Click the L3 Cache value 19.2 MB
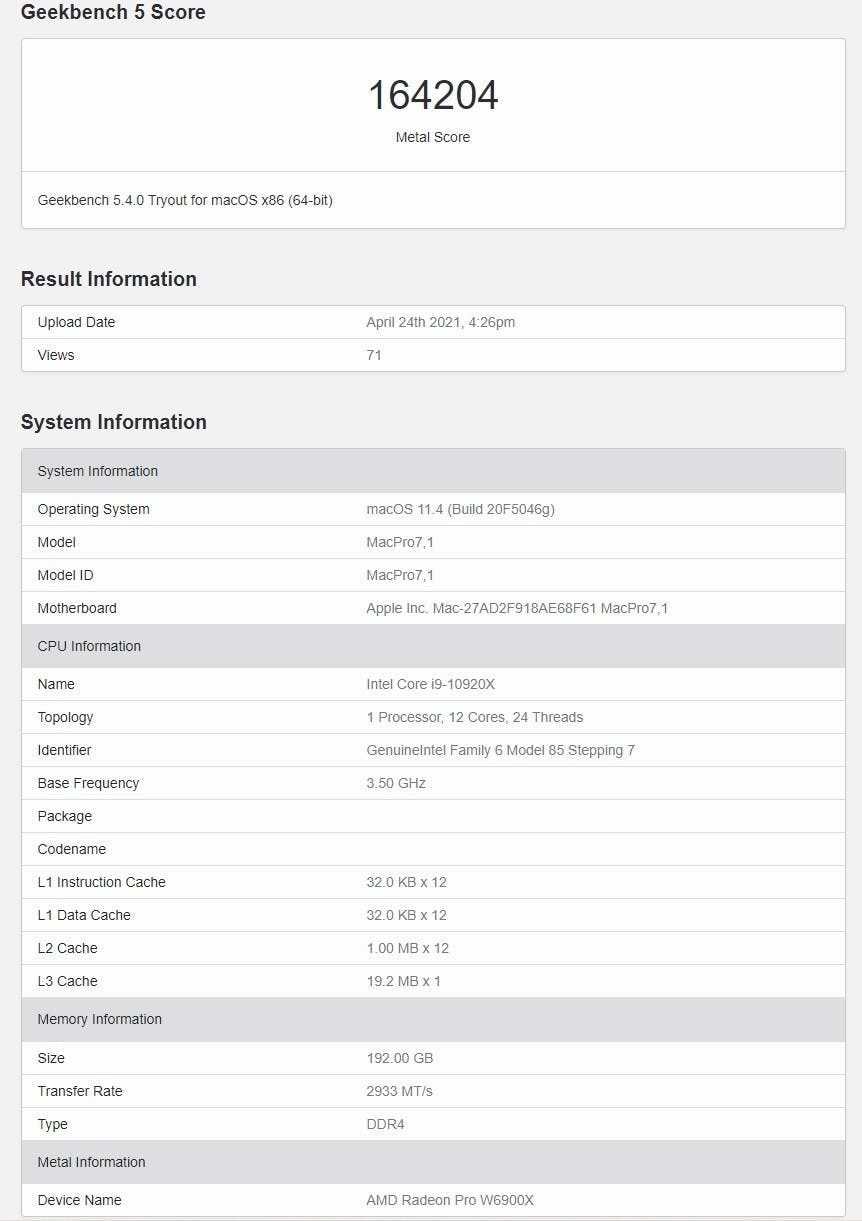 pos(403,981)
